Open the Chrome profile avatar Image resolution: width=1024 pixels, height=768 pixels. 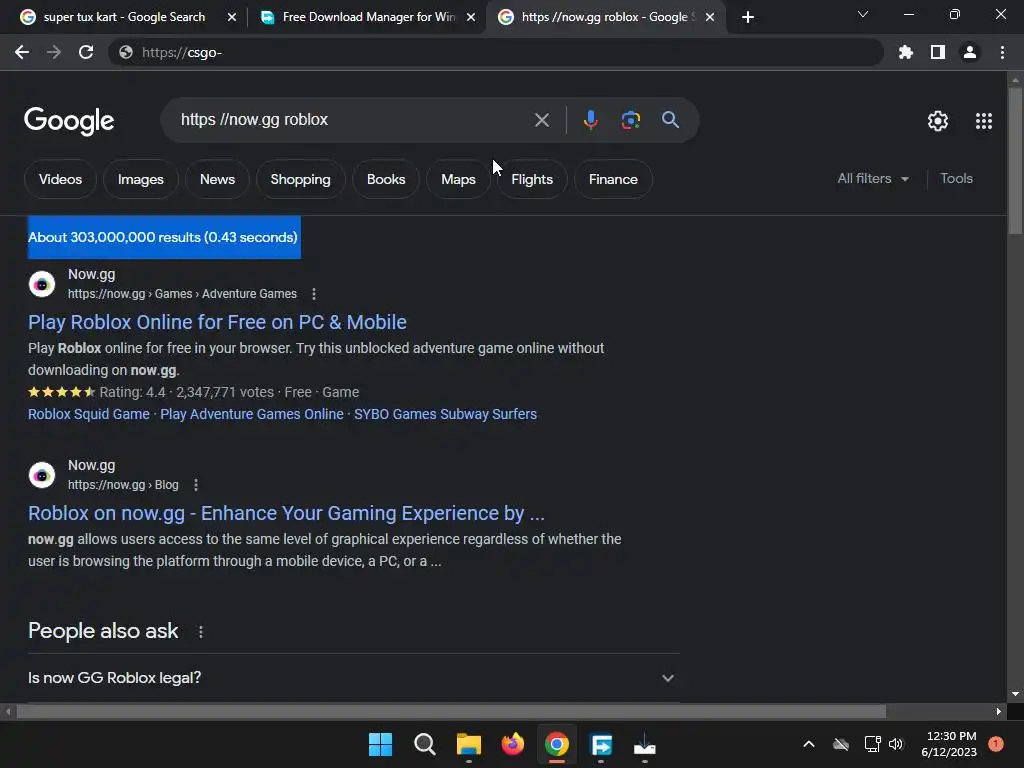(x=970, y=52)
